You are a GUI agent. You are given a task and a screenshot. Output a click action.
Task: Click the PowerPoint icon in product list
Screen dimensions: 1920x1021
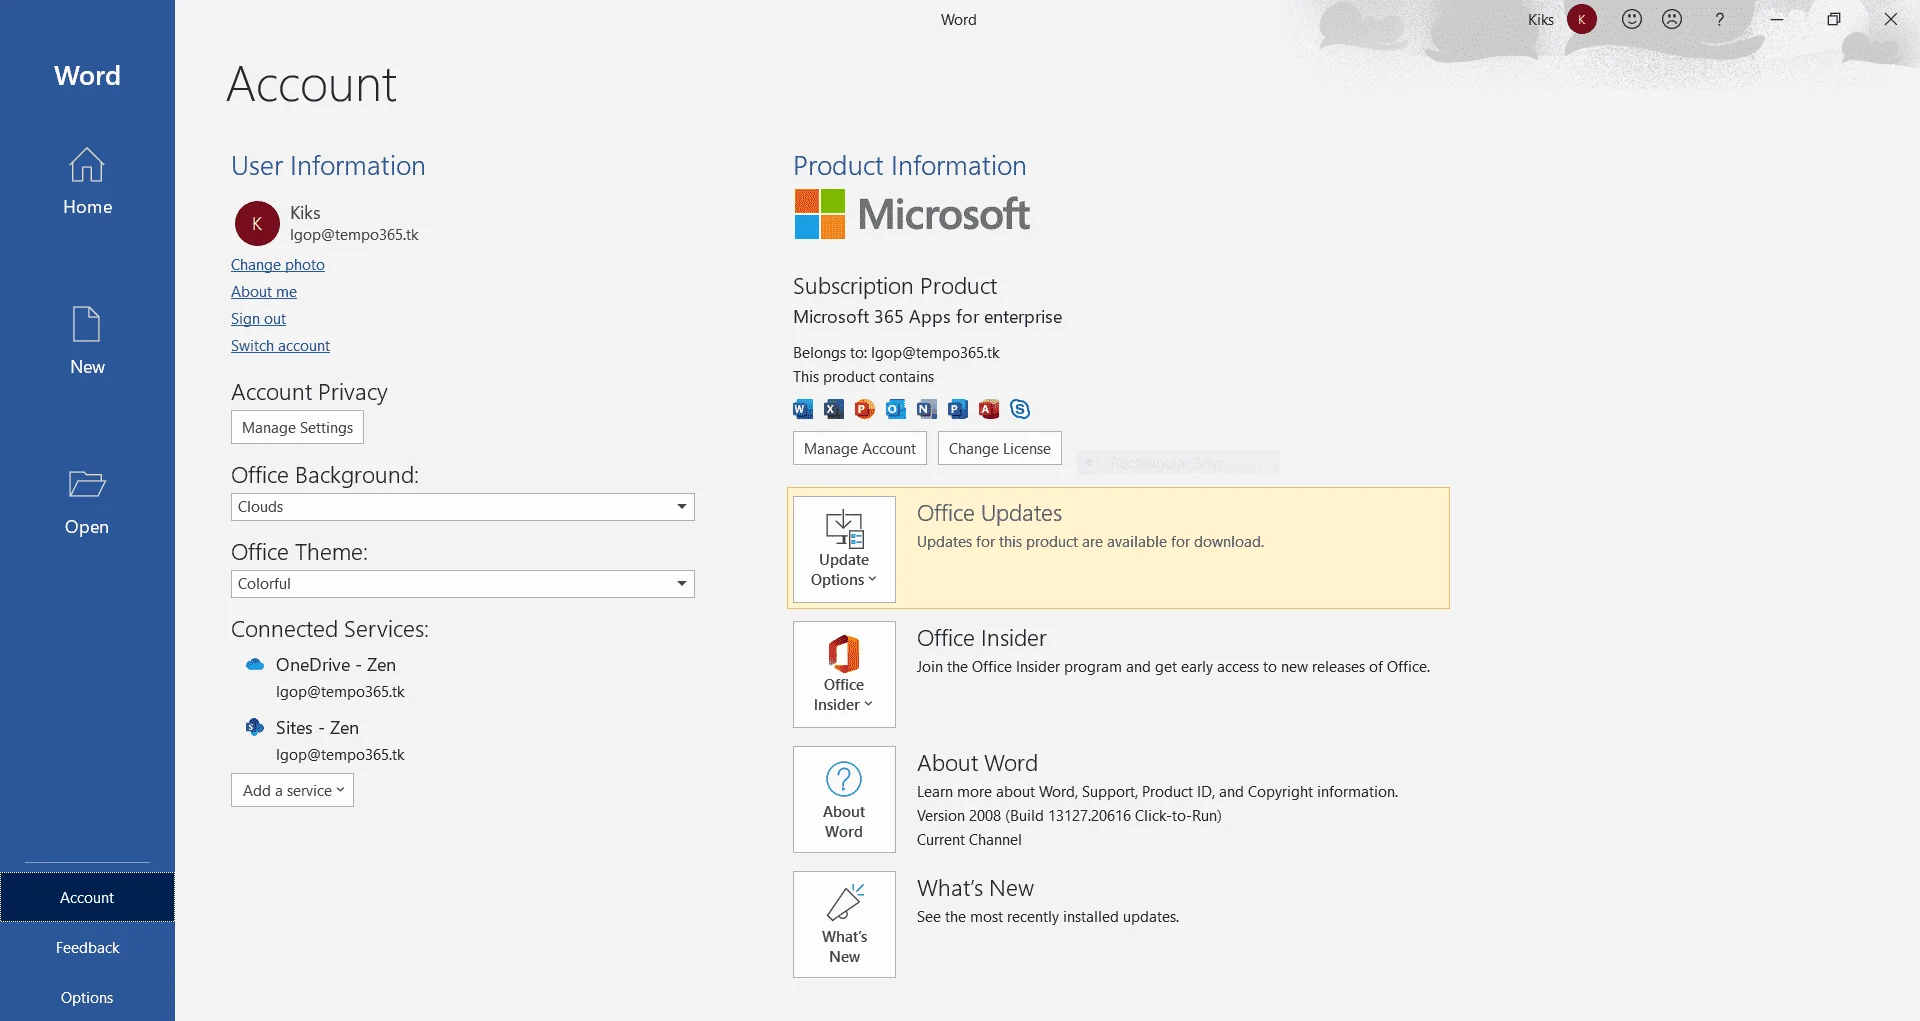tap(865, 409)
